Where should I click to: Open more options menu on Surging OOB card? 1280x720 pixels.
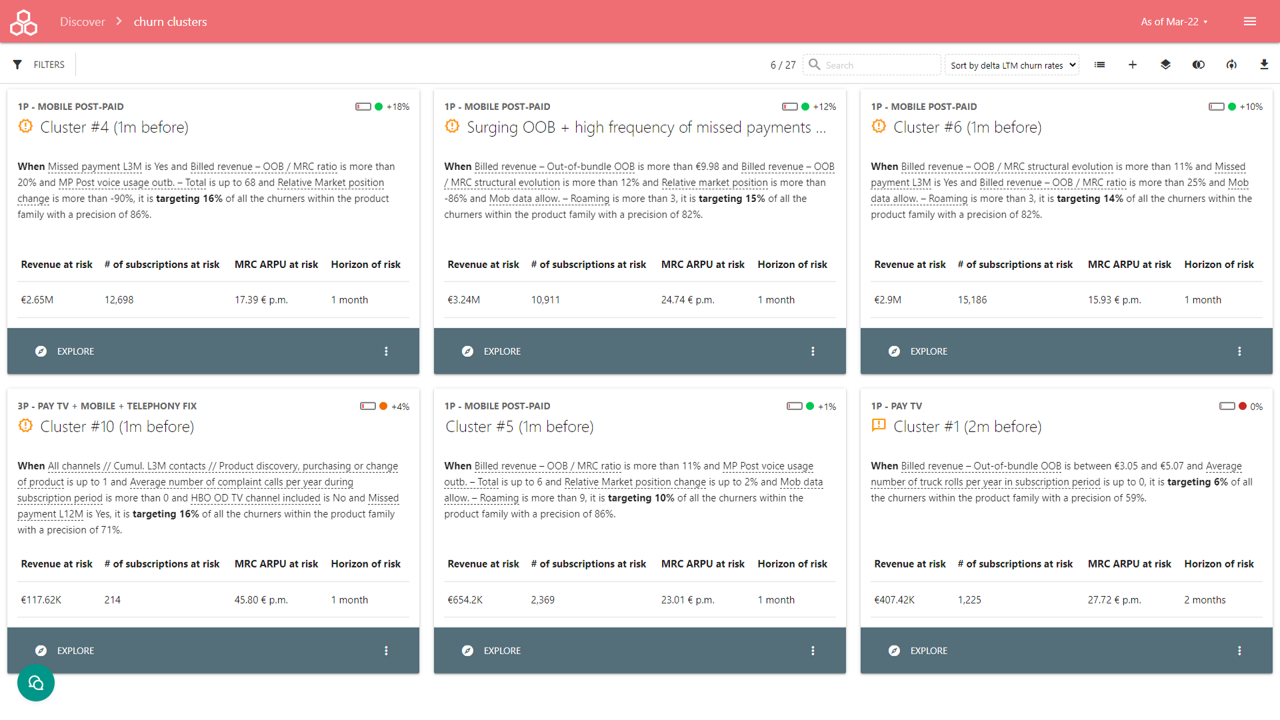click(x=813, y=351)
